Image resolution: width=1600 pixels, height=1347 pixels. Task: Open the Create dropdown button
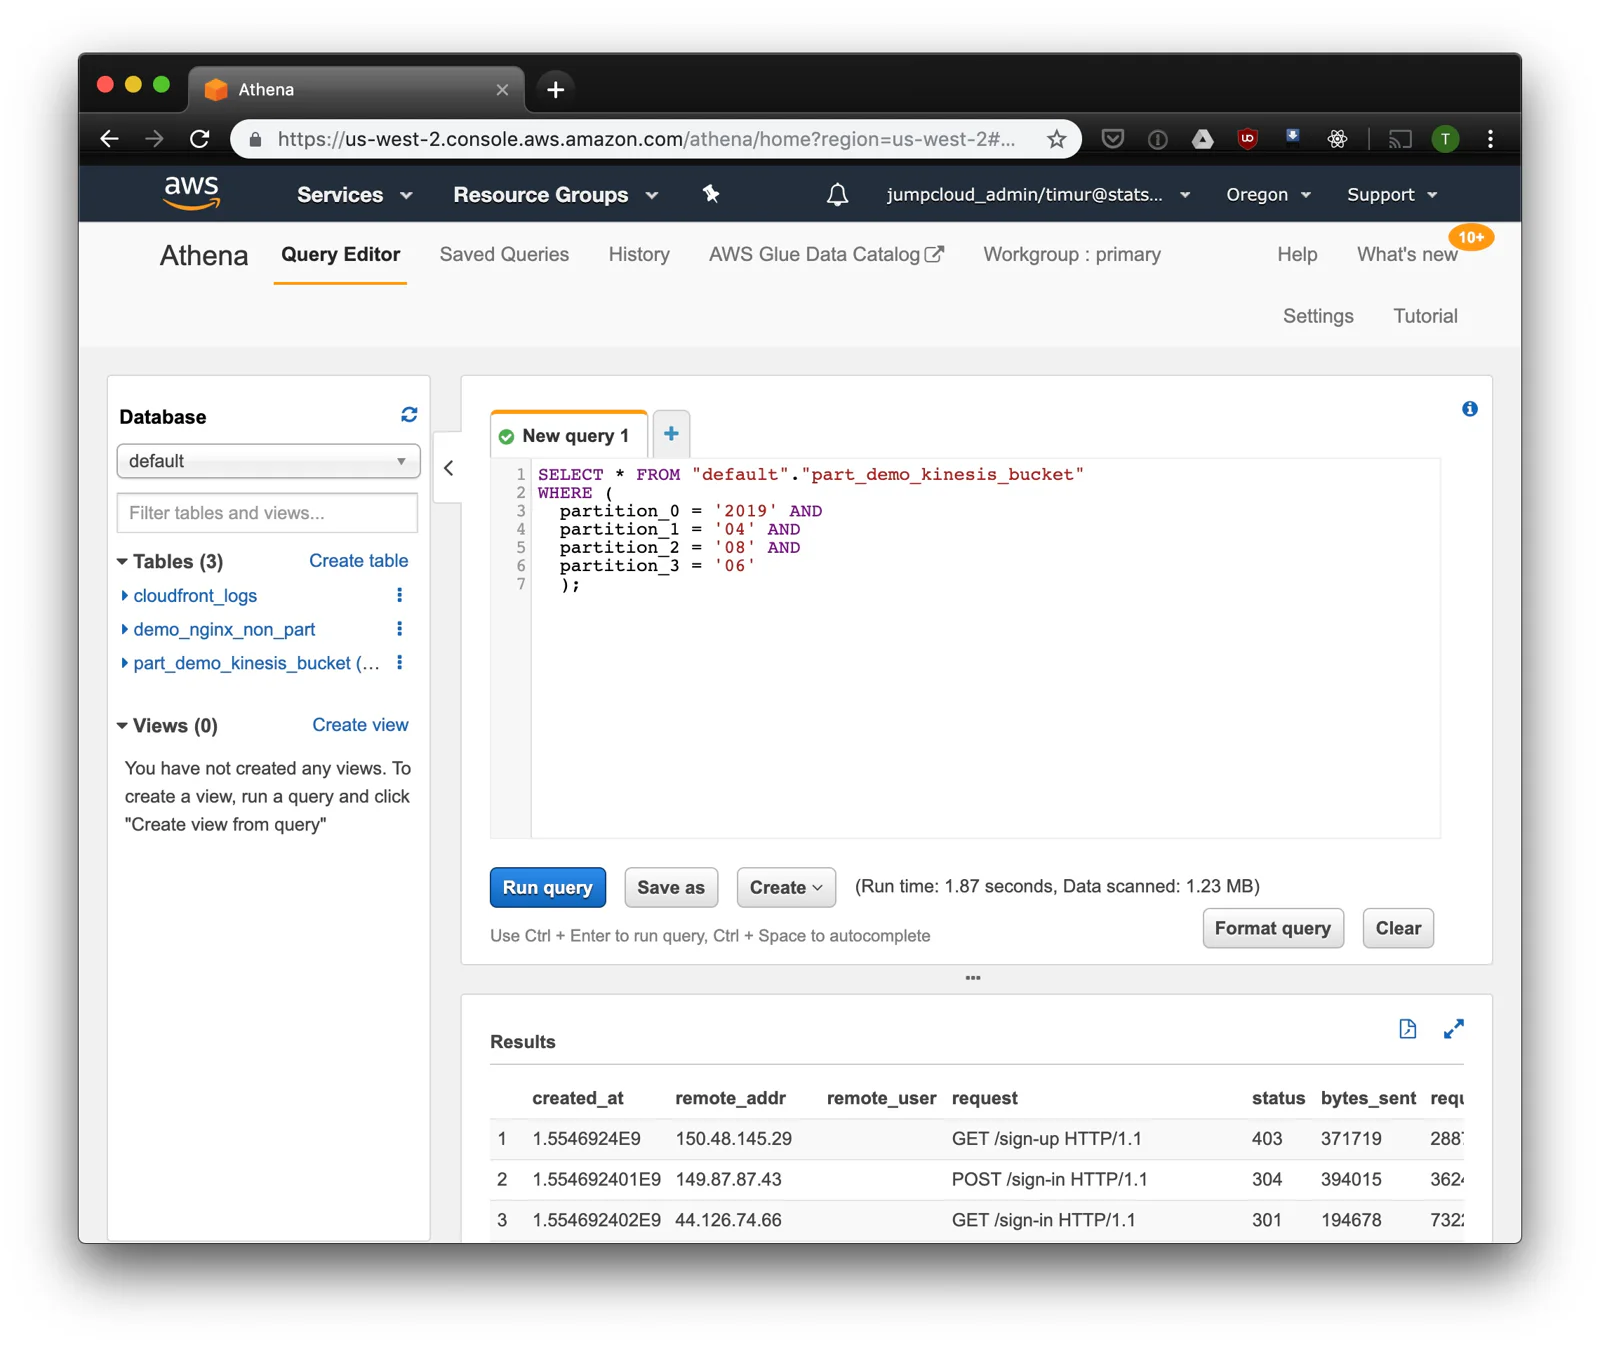click(x=786, y=887)
